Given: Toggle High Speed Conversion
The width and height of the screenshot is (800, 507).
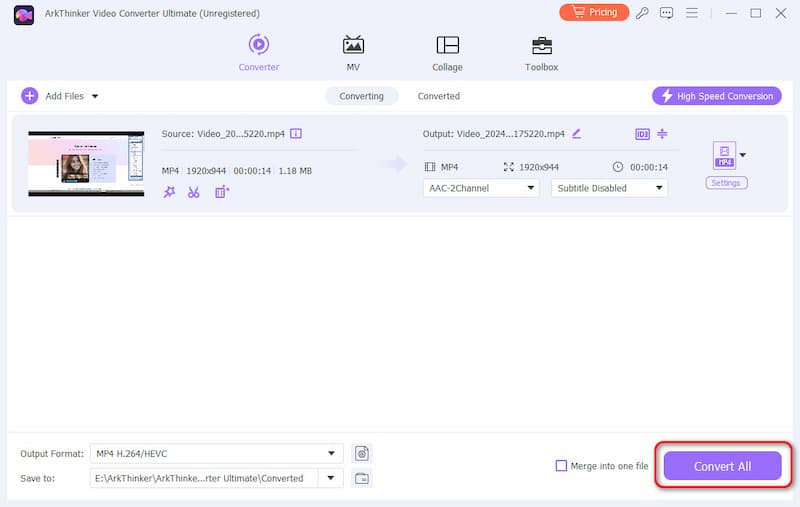Looking at the screenshot, I should pos(716,96).
